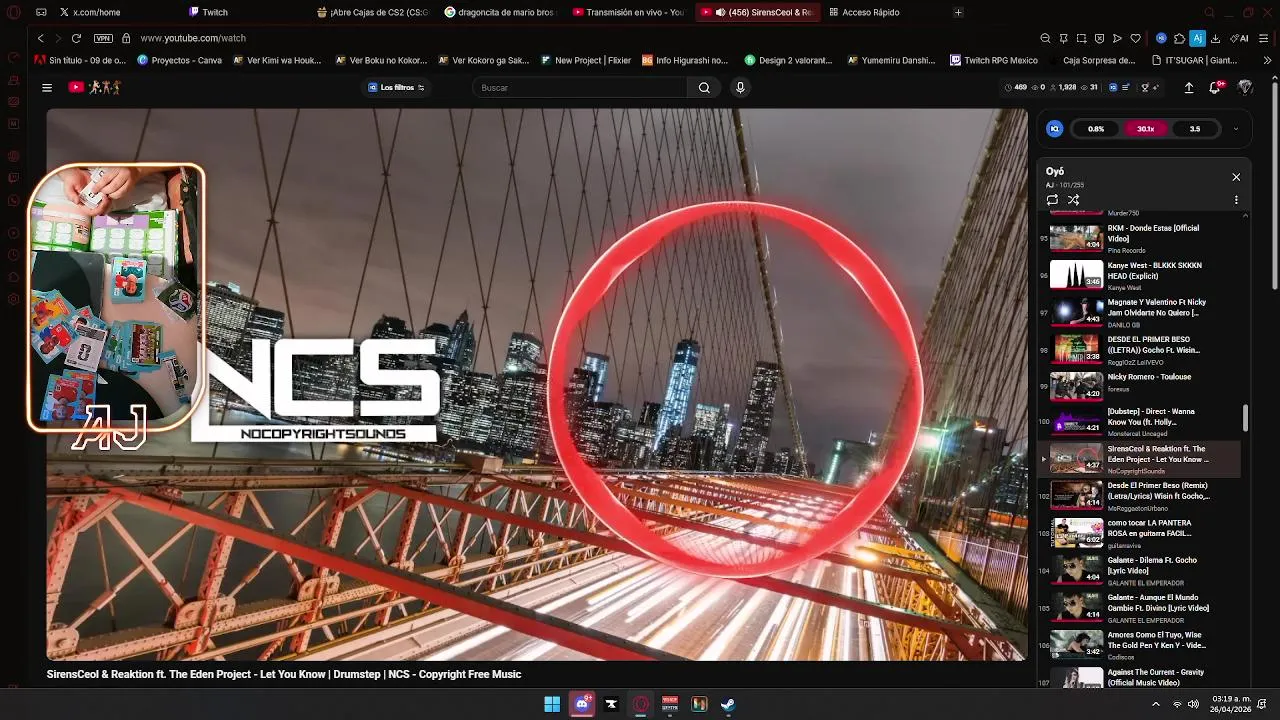
Task: Open Opera GX from the taskbar
Action: click(640, 704)
